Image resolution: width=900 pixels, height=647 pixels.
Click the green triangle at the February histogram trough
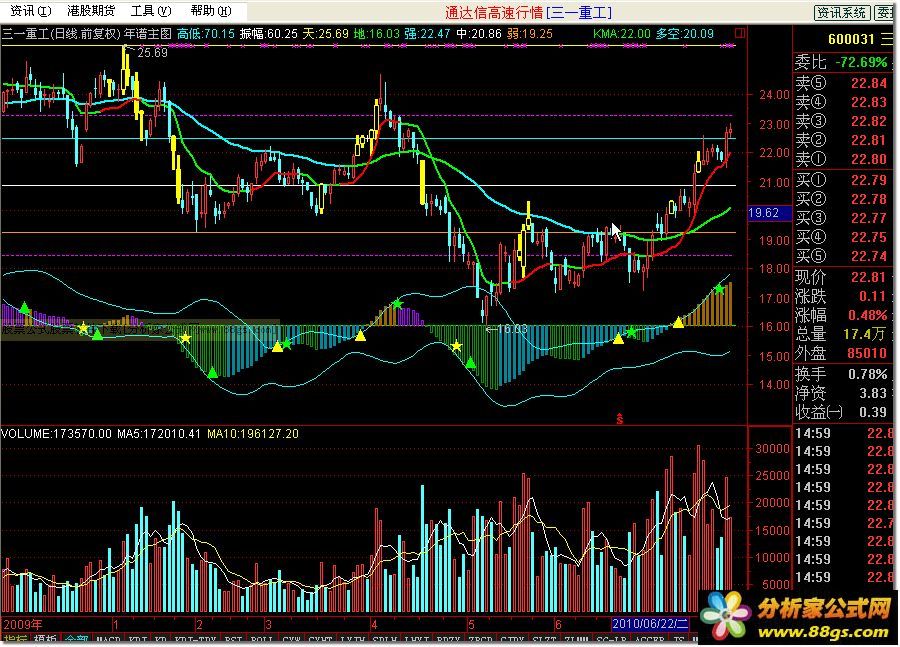(x=212, y=373)
